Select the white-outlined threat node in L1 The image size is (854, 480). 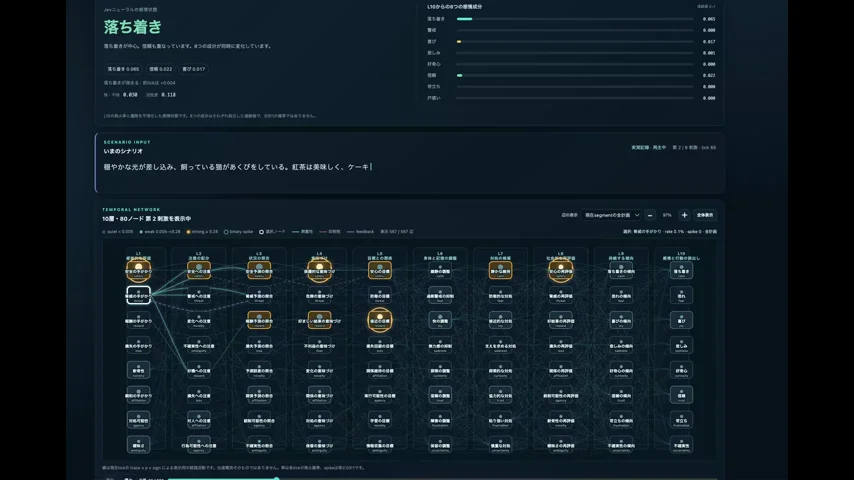tap(138, 295)
